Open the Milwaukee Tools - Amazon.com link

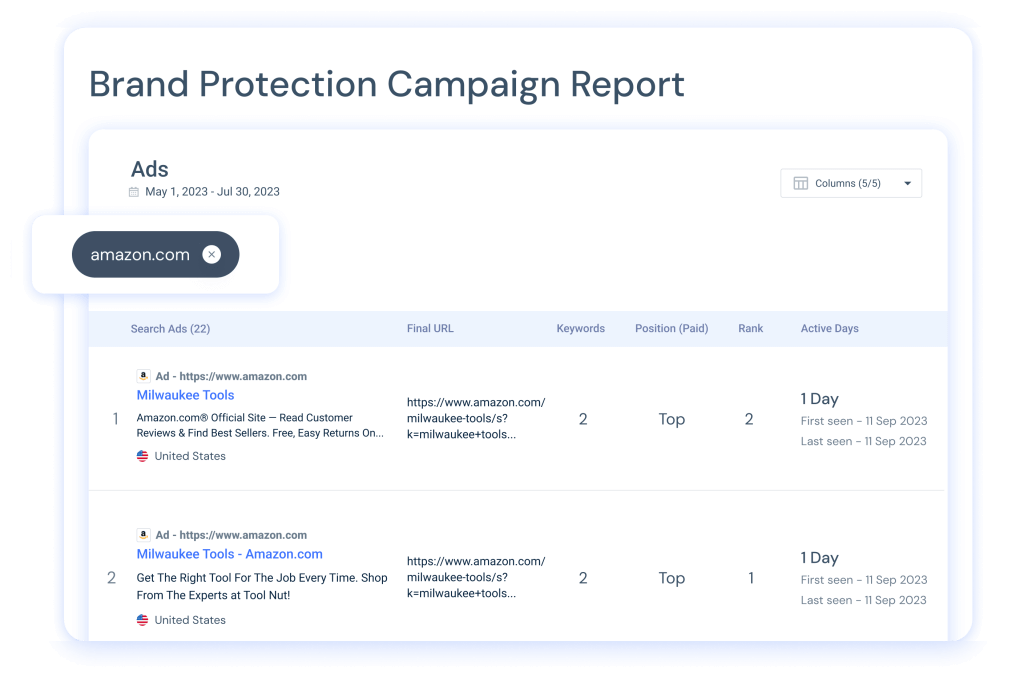(x=229, y=554)
